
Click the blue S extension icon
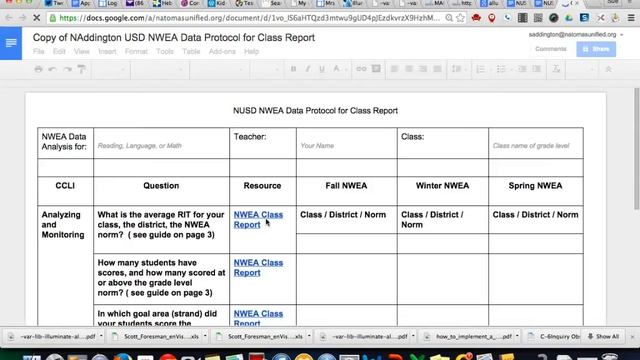point(584,18)
